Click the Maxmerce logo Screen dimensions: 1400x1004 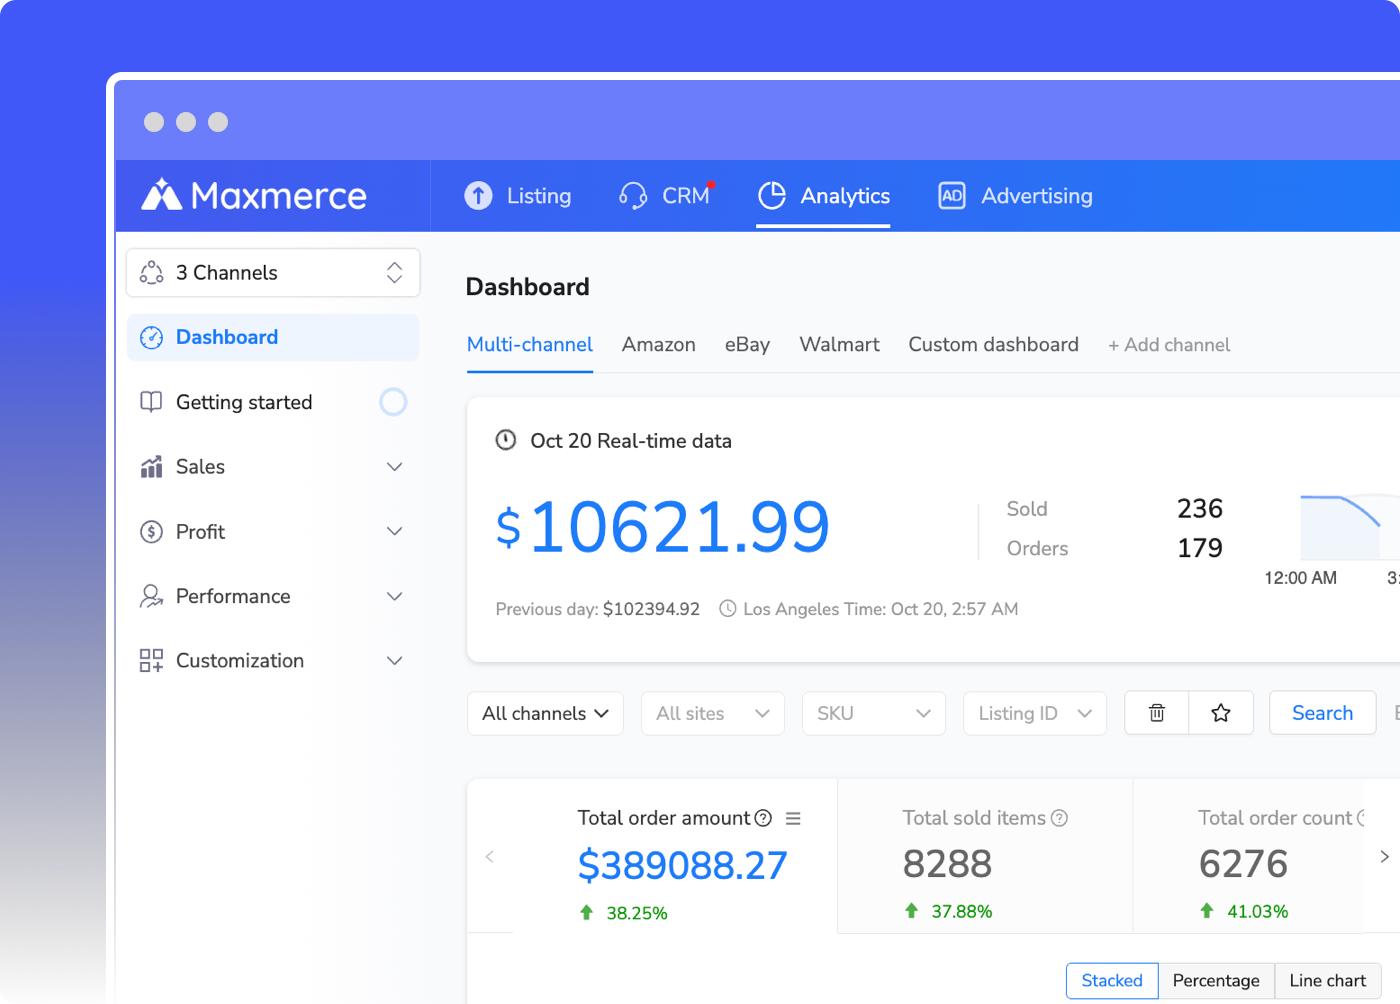(254, 196)
